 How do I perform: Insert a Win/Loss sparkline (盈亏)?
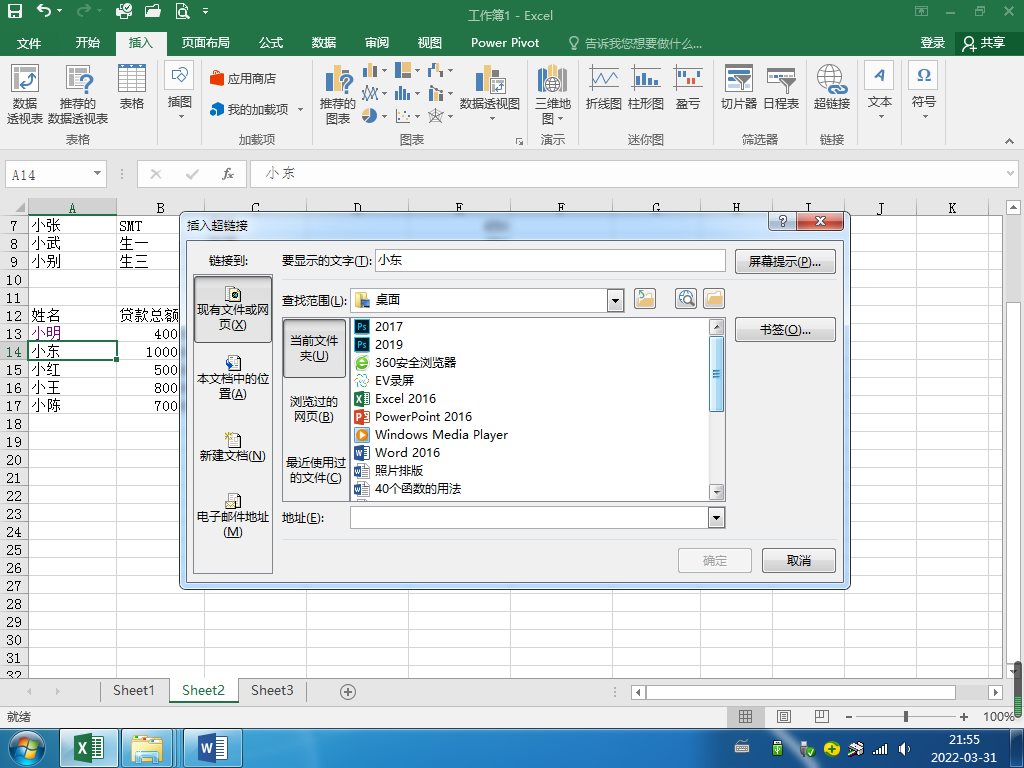point(688,88)
